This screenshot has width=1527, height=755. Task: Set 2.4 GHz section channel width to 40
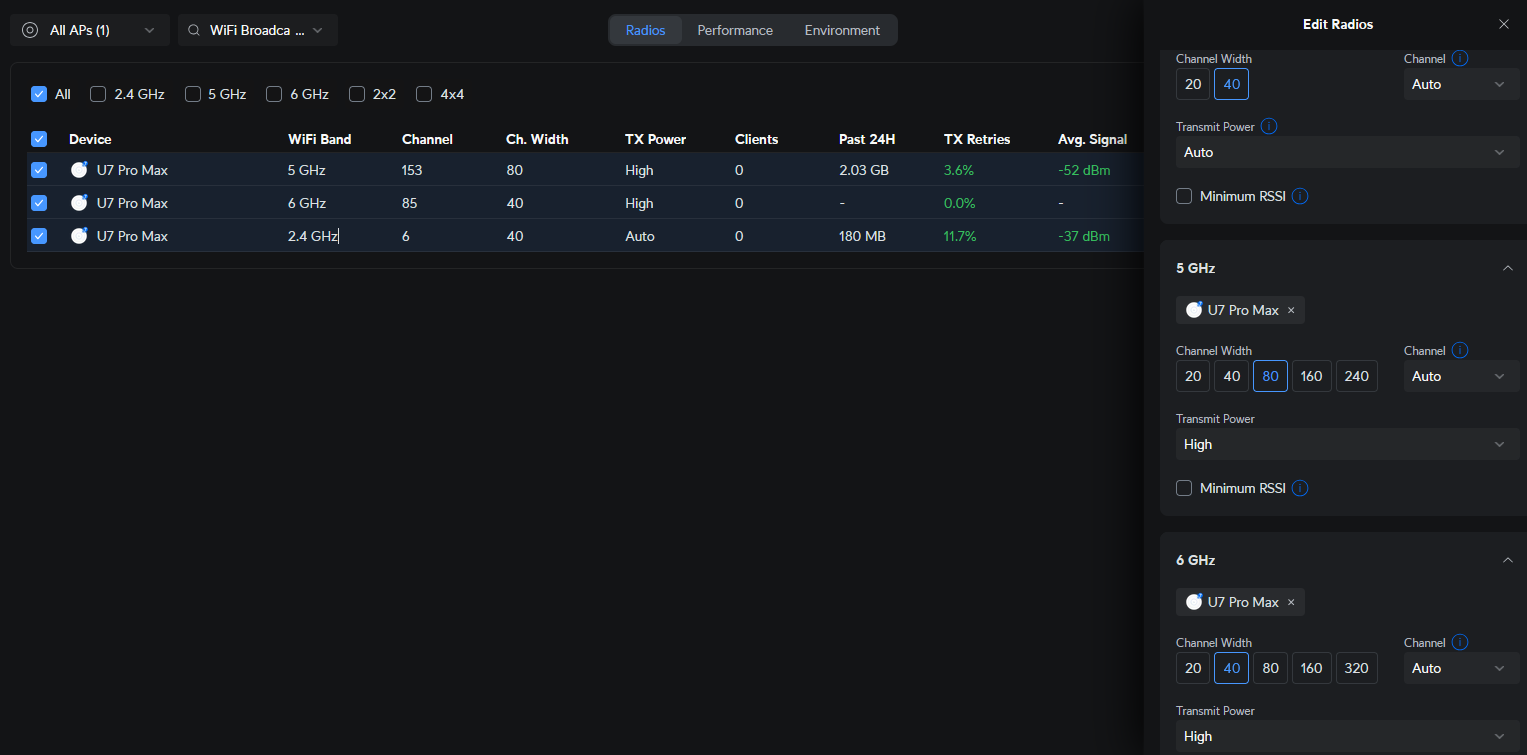(1232, 84)
